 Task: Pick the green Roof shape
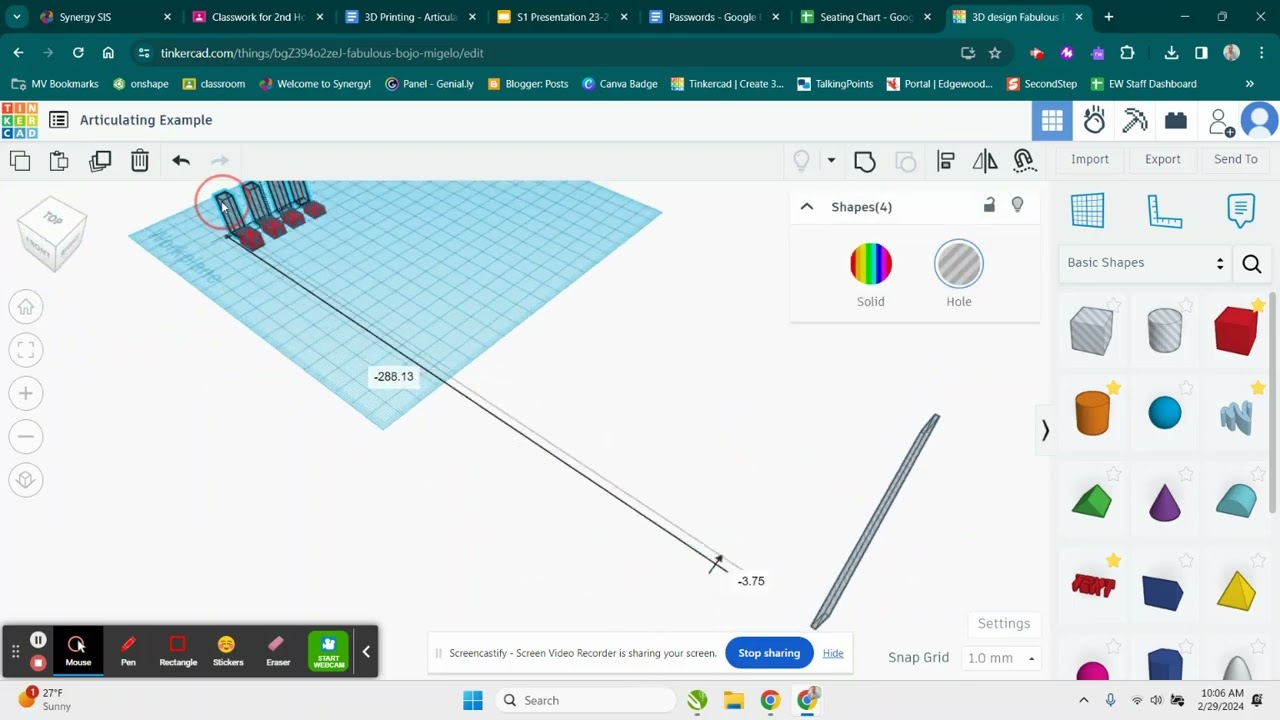point(1092,501)
